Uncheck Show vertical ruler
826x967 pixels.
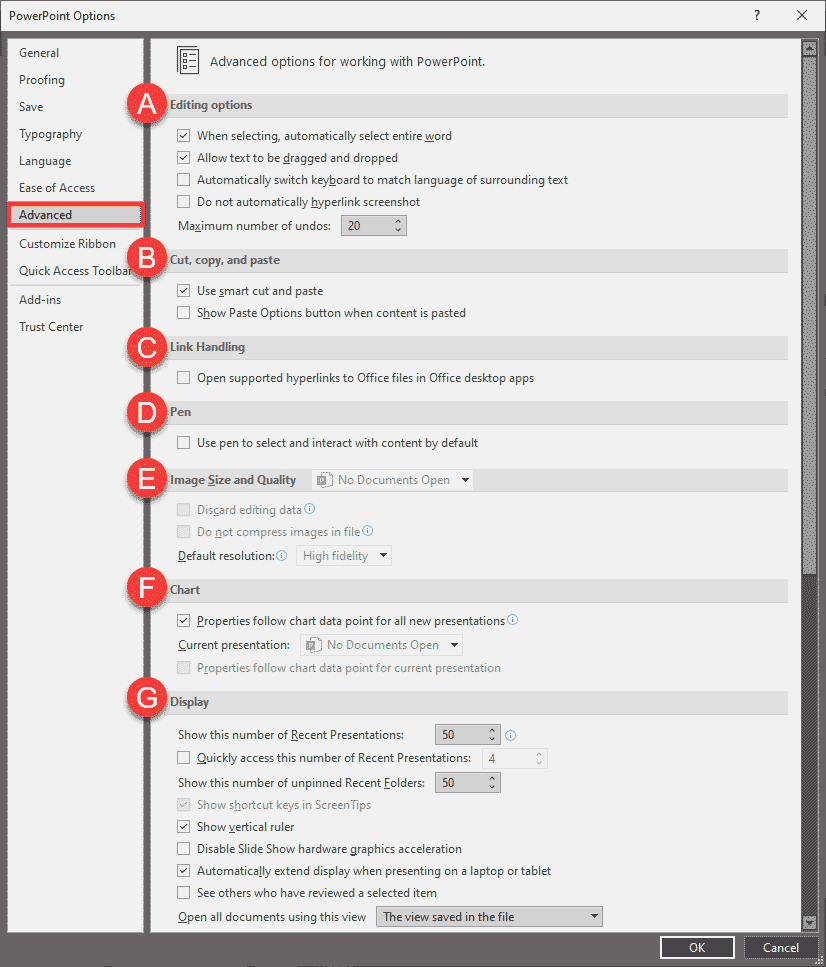coord(183,826)
